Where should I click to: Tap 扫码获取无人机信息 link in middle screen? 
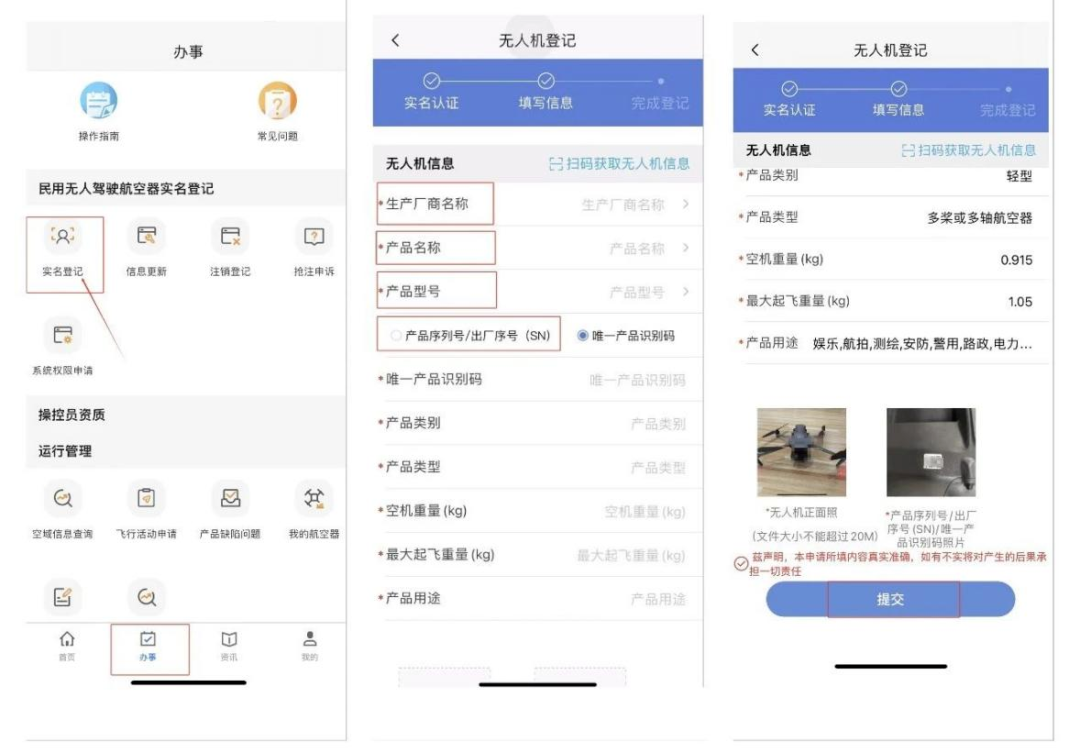coord(620,163)
